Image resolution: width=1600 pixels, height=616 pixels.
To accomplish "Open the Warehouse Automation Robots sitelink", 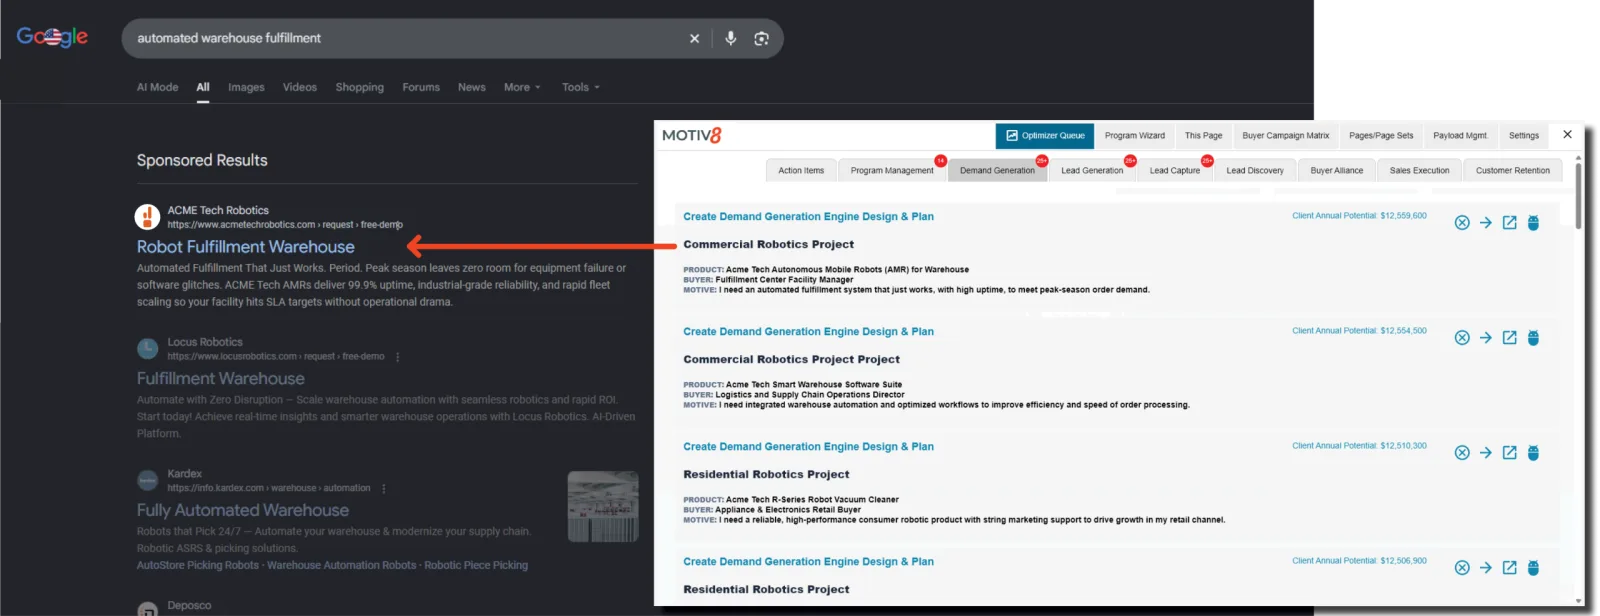I will point(341,565).
